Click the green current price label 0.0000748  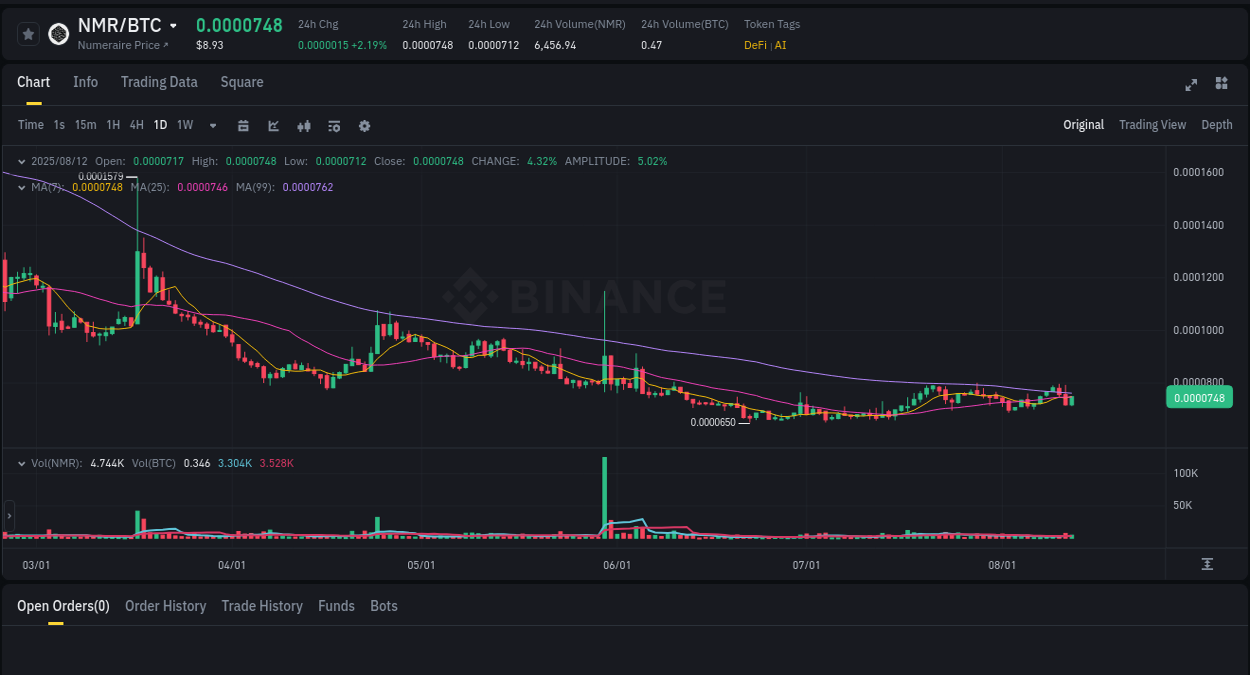(1199, 397)
